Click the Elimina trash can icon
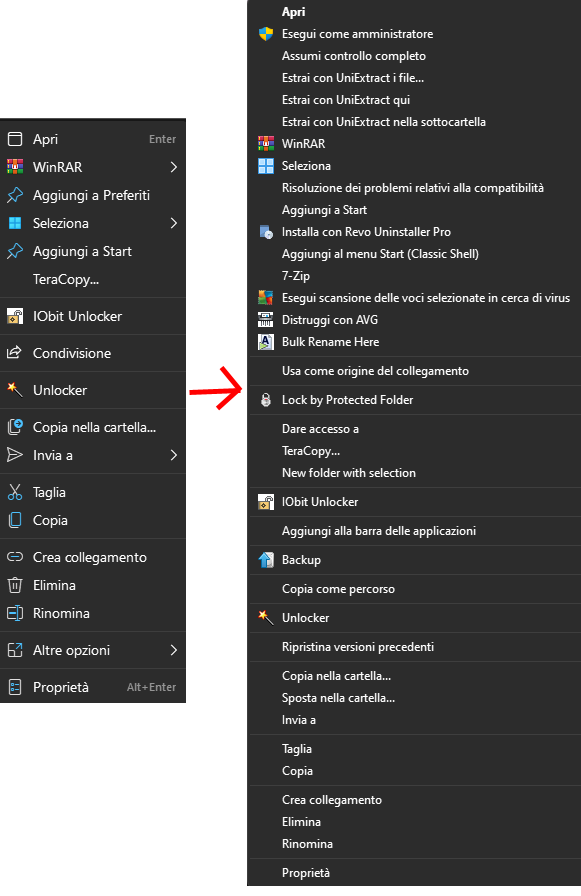 pos(15,585)
